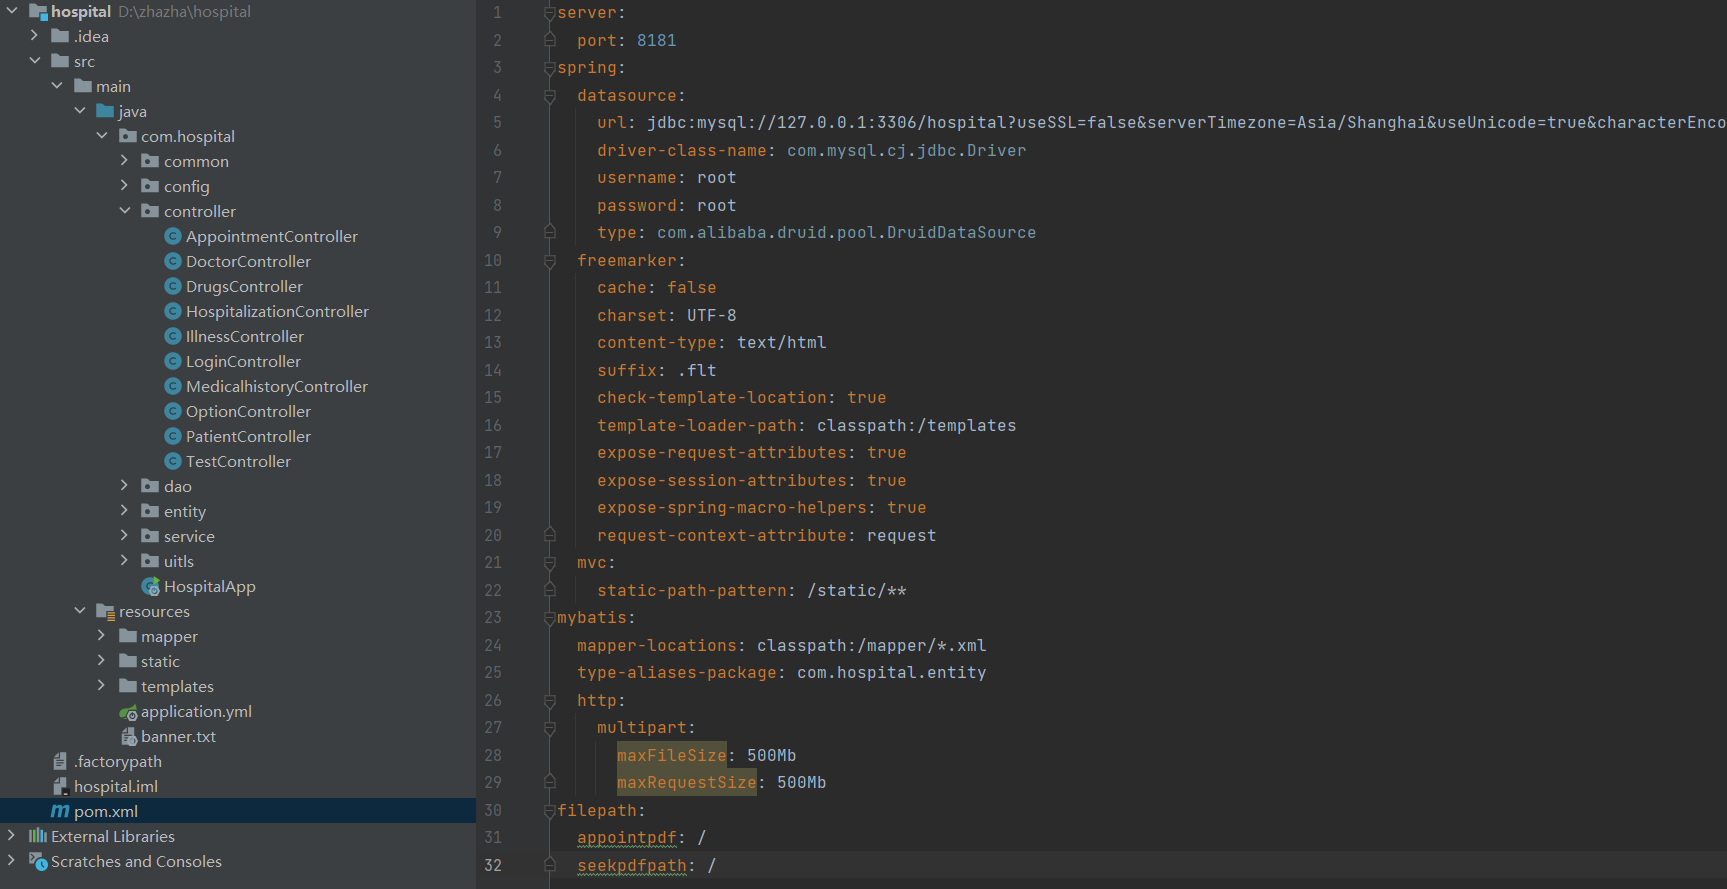Fold the mybatis block in editor gutter

pos(549,618)
